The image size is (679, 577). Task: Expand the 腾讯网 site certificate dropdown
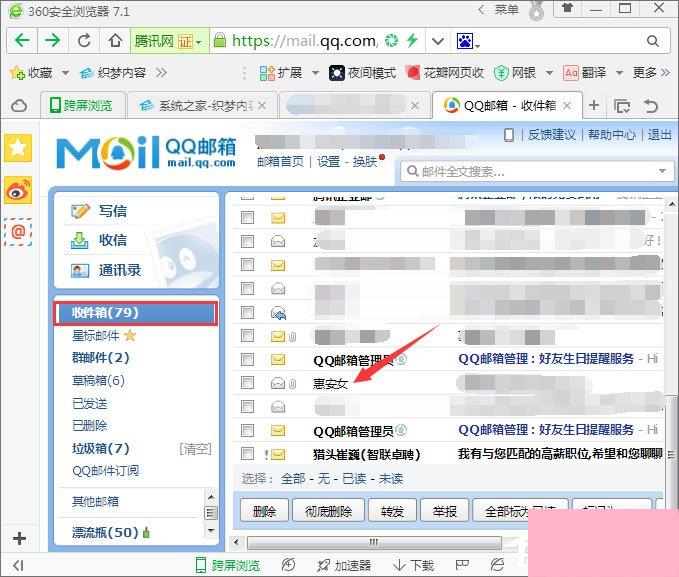[x=199, y=42]
